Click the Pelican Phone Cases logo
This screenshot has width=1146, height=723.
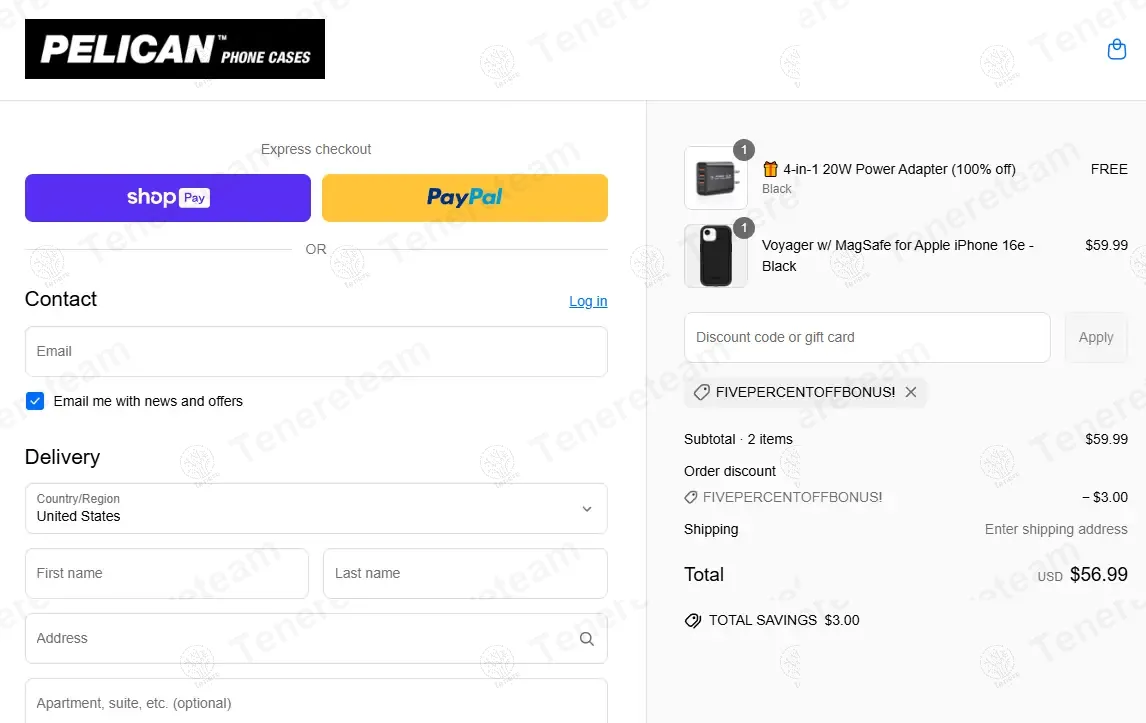tap(175, 49)
